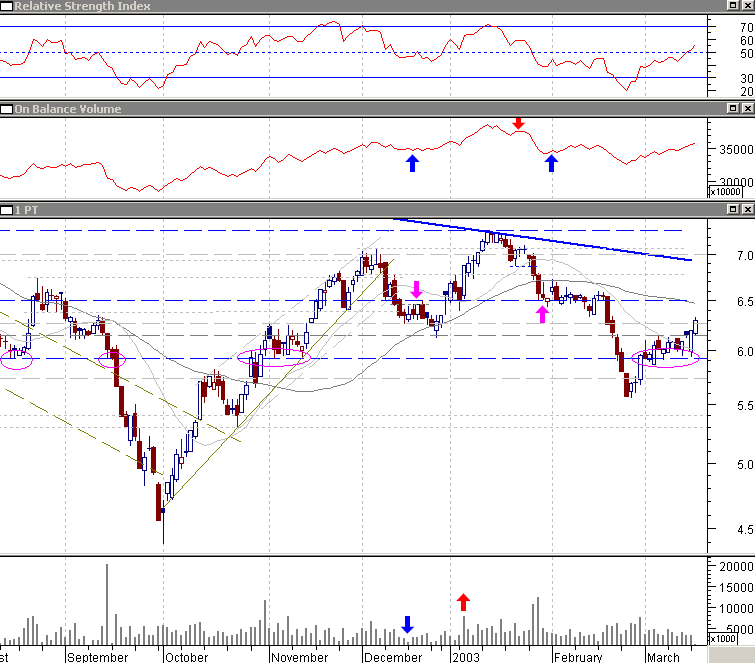Click the October date axis label

[186, 657]
